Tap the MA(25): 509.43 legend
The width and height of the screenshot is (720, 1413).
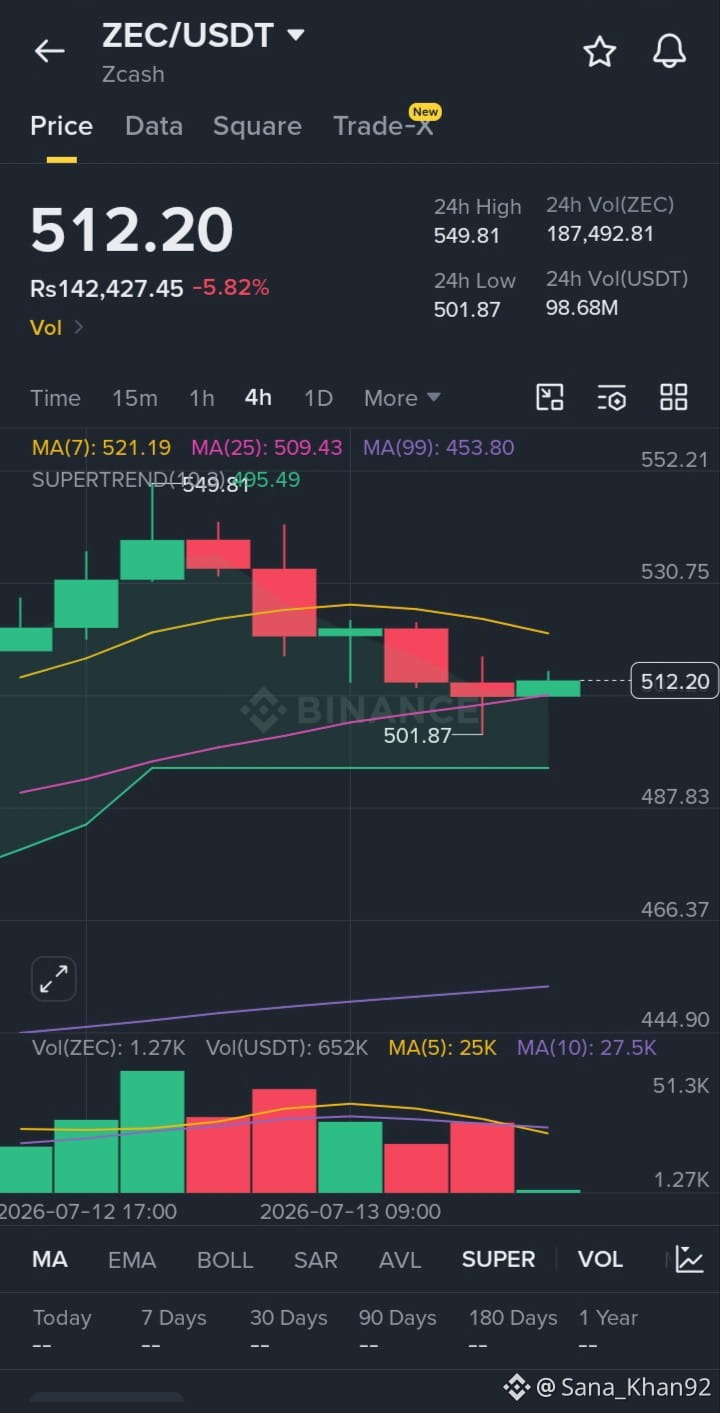pos(267,448)
